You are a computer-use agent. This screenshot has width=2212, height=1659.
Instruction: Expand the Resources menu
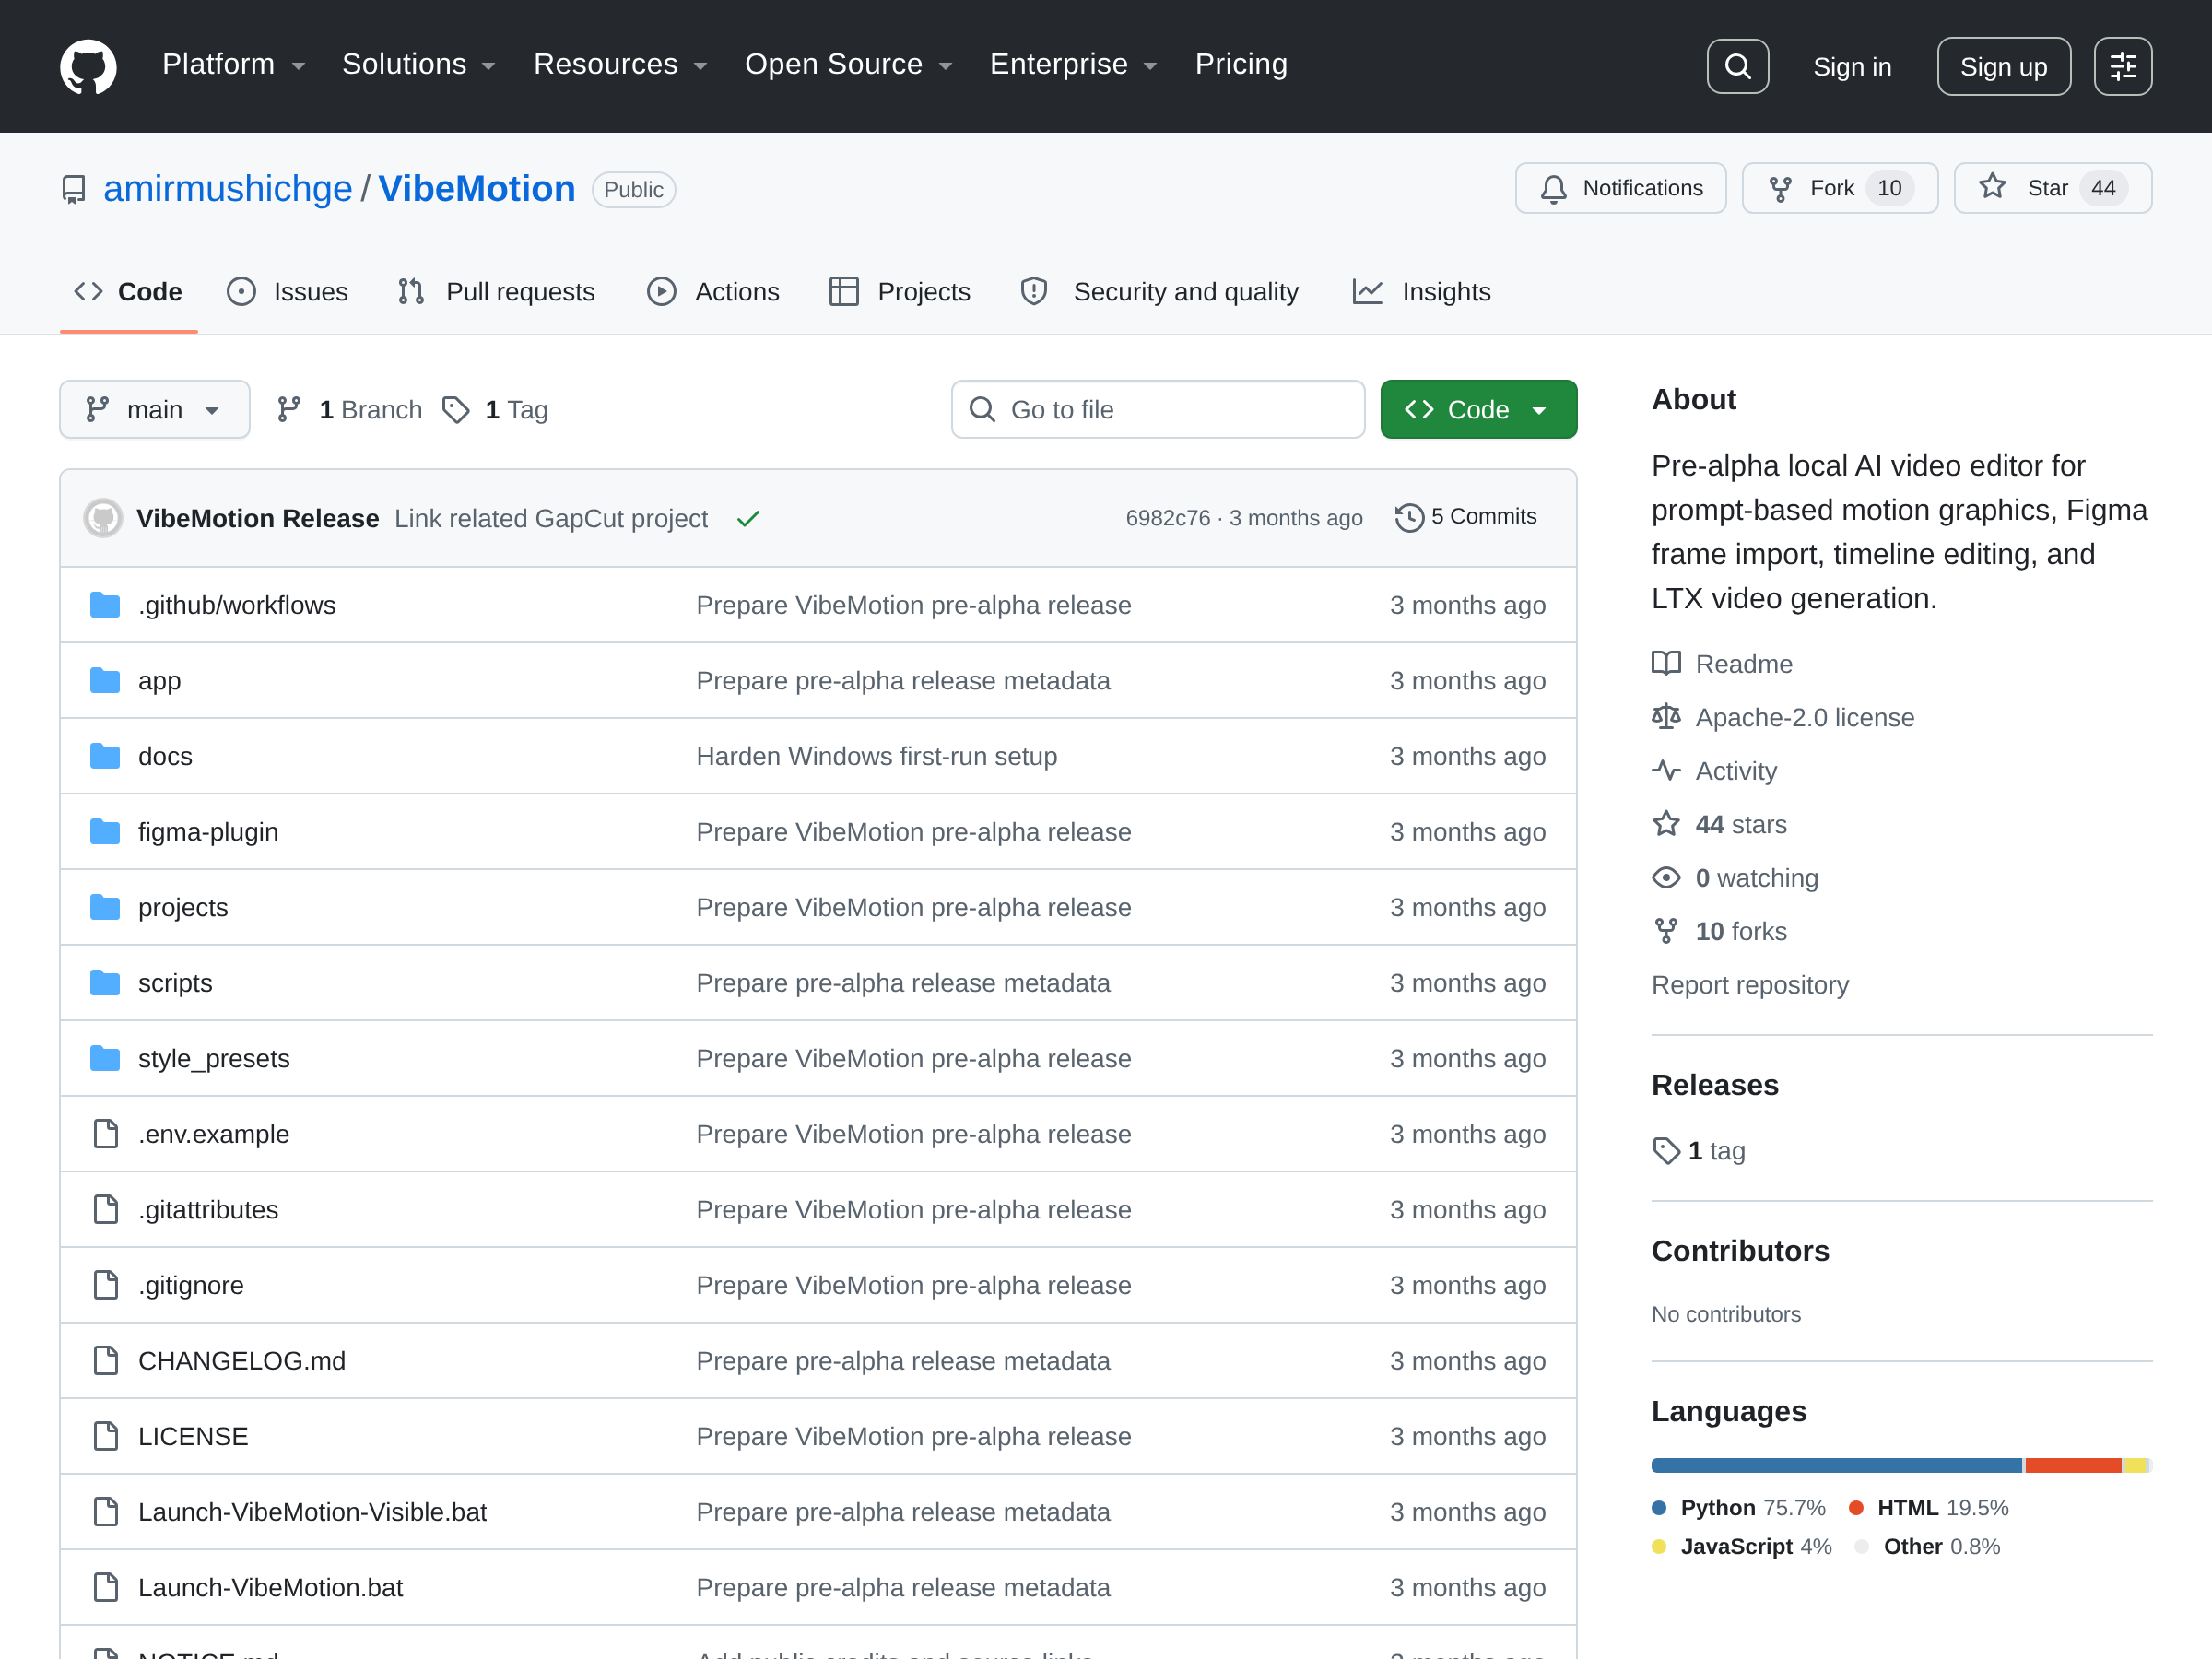(x=620, y=64)
